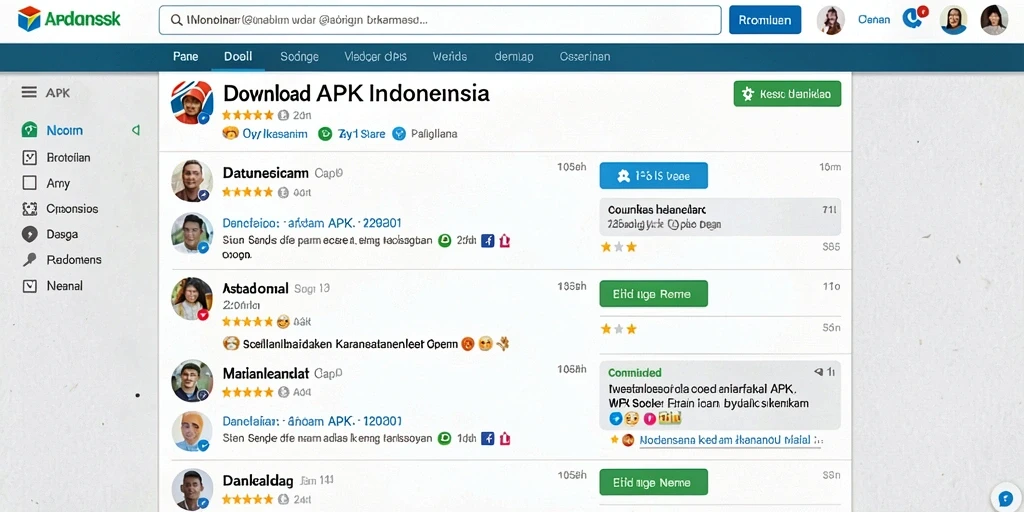Open the Oy/Ikasanim link
This screenshot has height=512, width=1024.
(274, 134)
